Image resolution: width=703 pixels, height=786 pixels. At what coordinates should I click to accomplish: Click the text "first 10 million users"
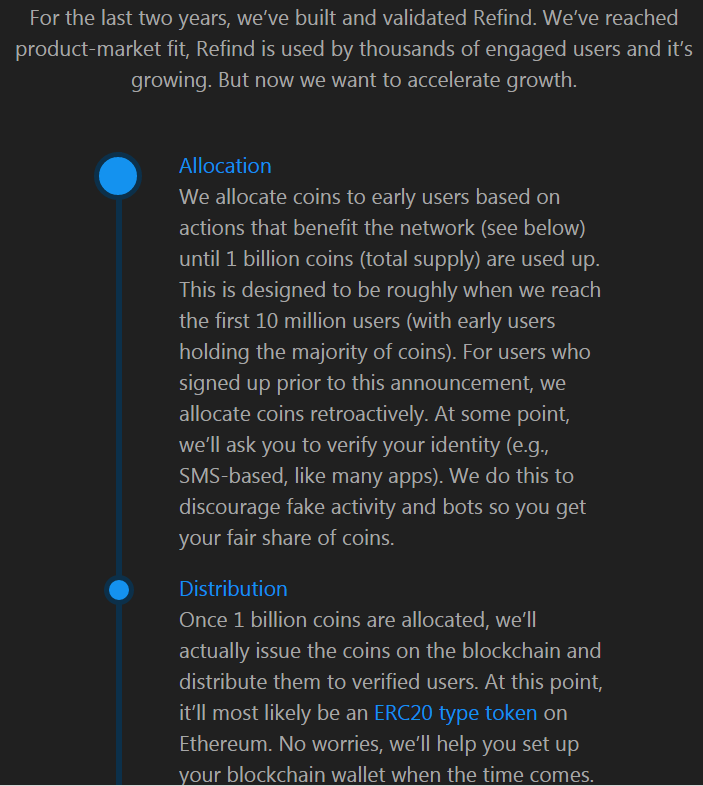coord(307,321)
